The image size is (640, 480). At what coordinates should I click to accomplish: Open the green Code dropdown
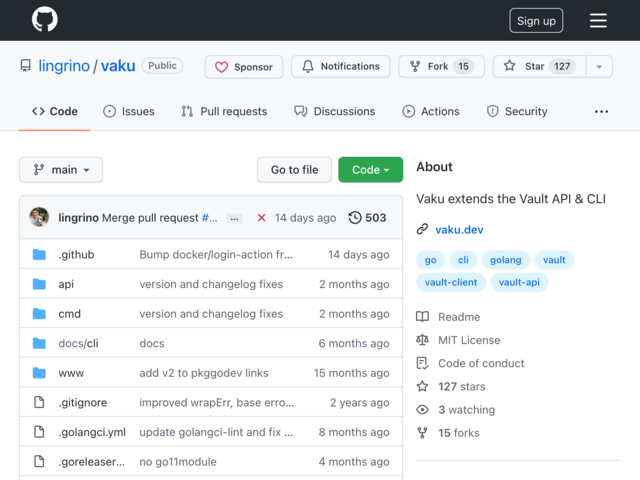click(371, 170)
